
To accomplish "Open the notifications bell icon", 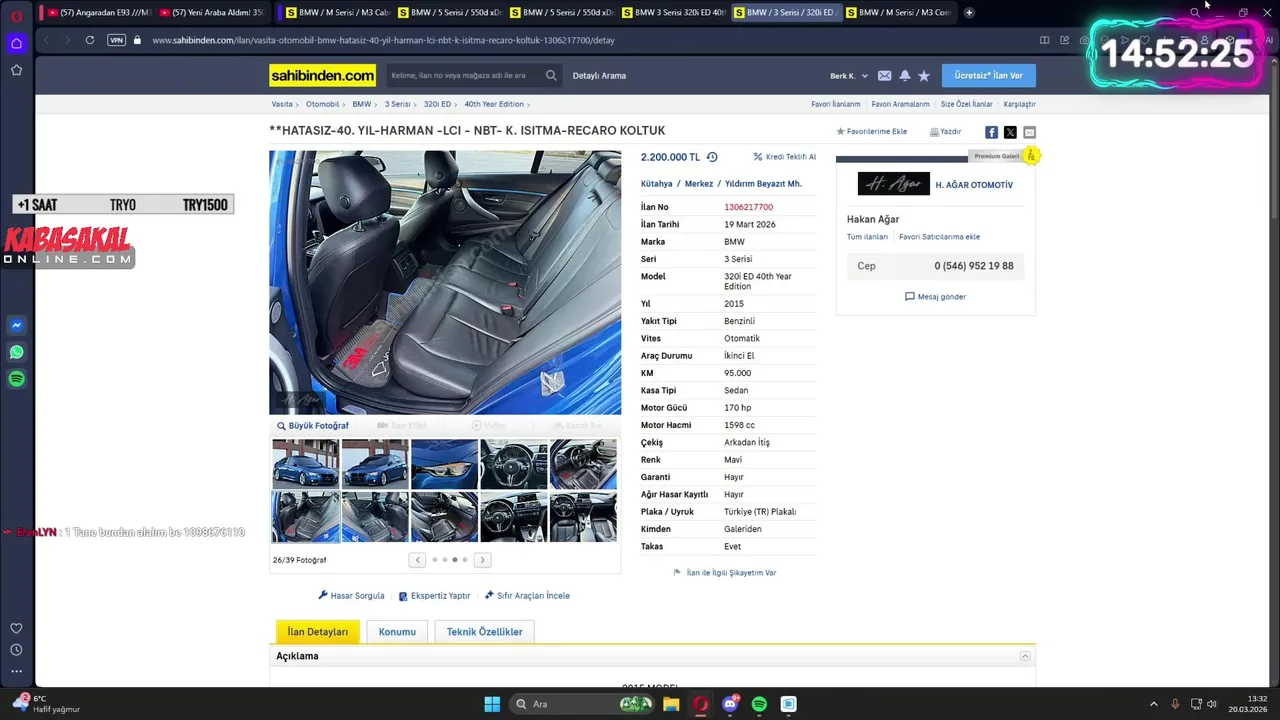I will 904,76.
